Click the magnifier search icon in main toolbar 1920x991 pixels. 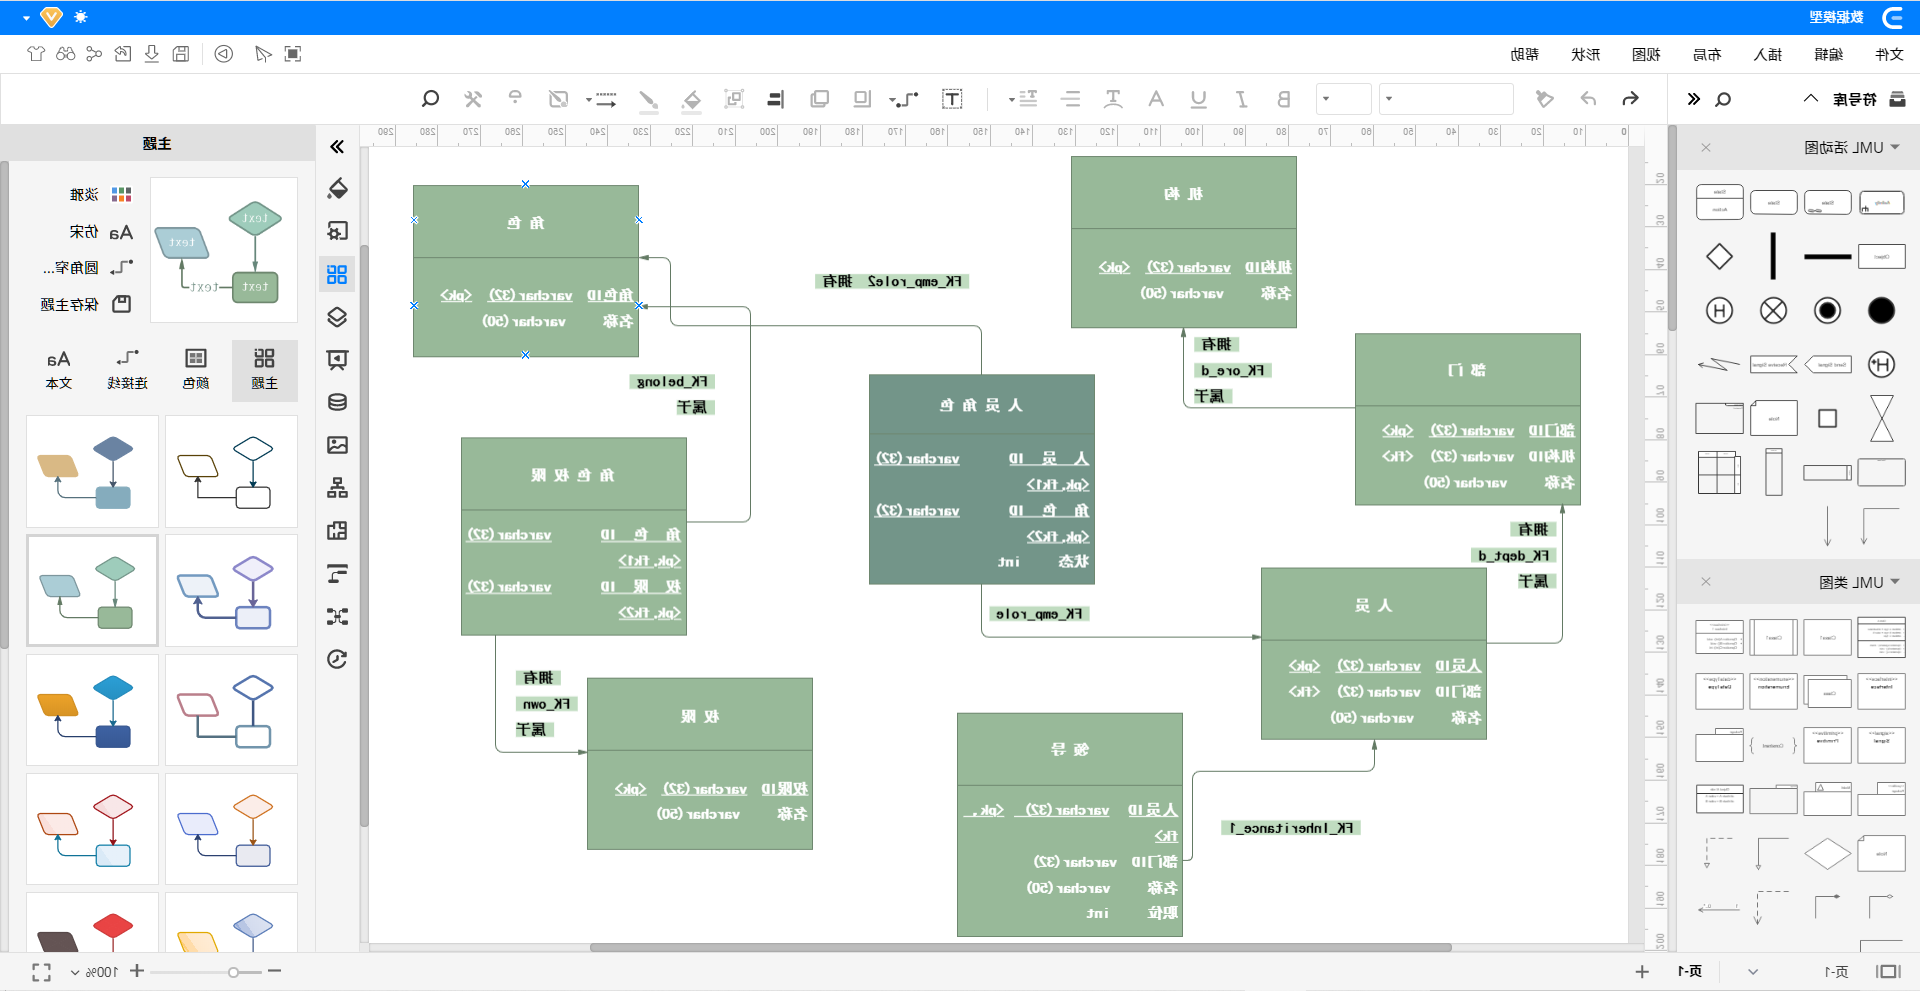(x=430, y=99)
